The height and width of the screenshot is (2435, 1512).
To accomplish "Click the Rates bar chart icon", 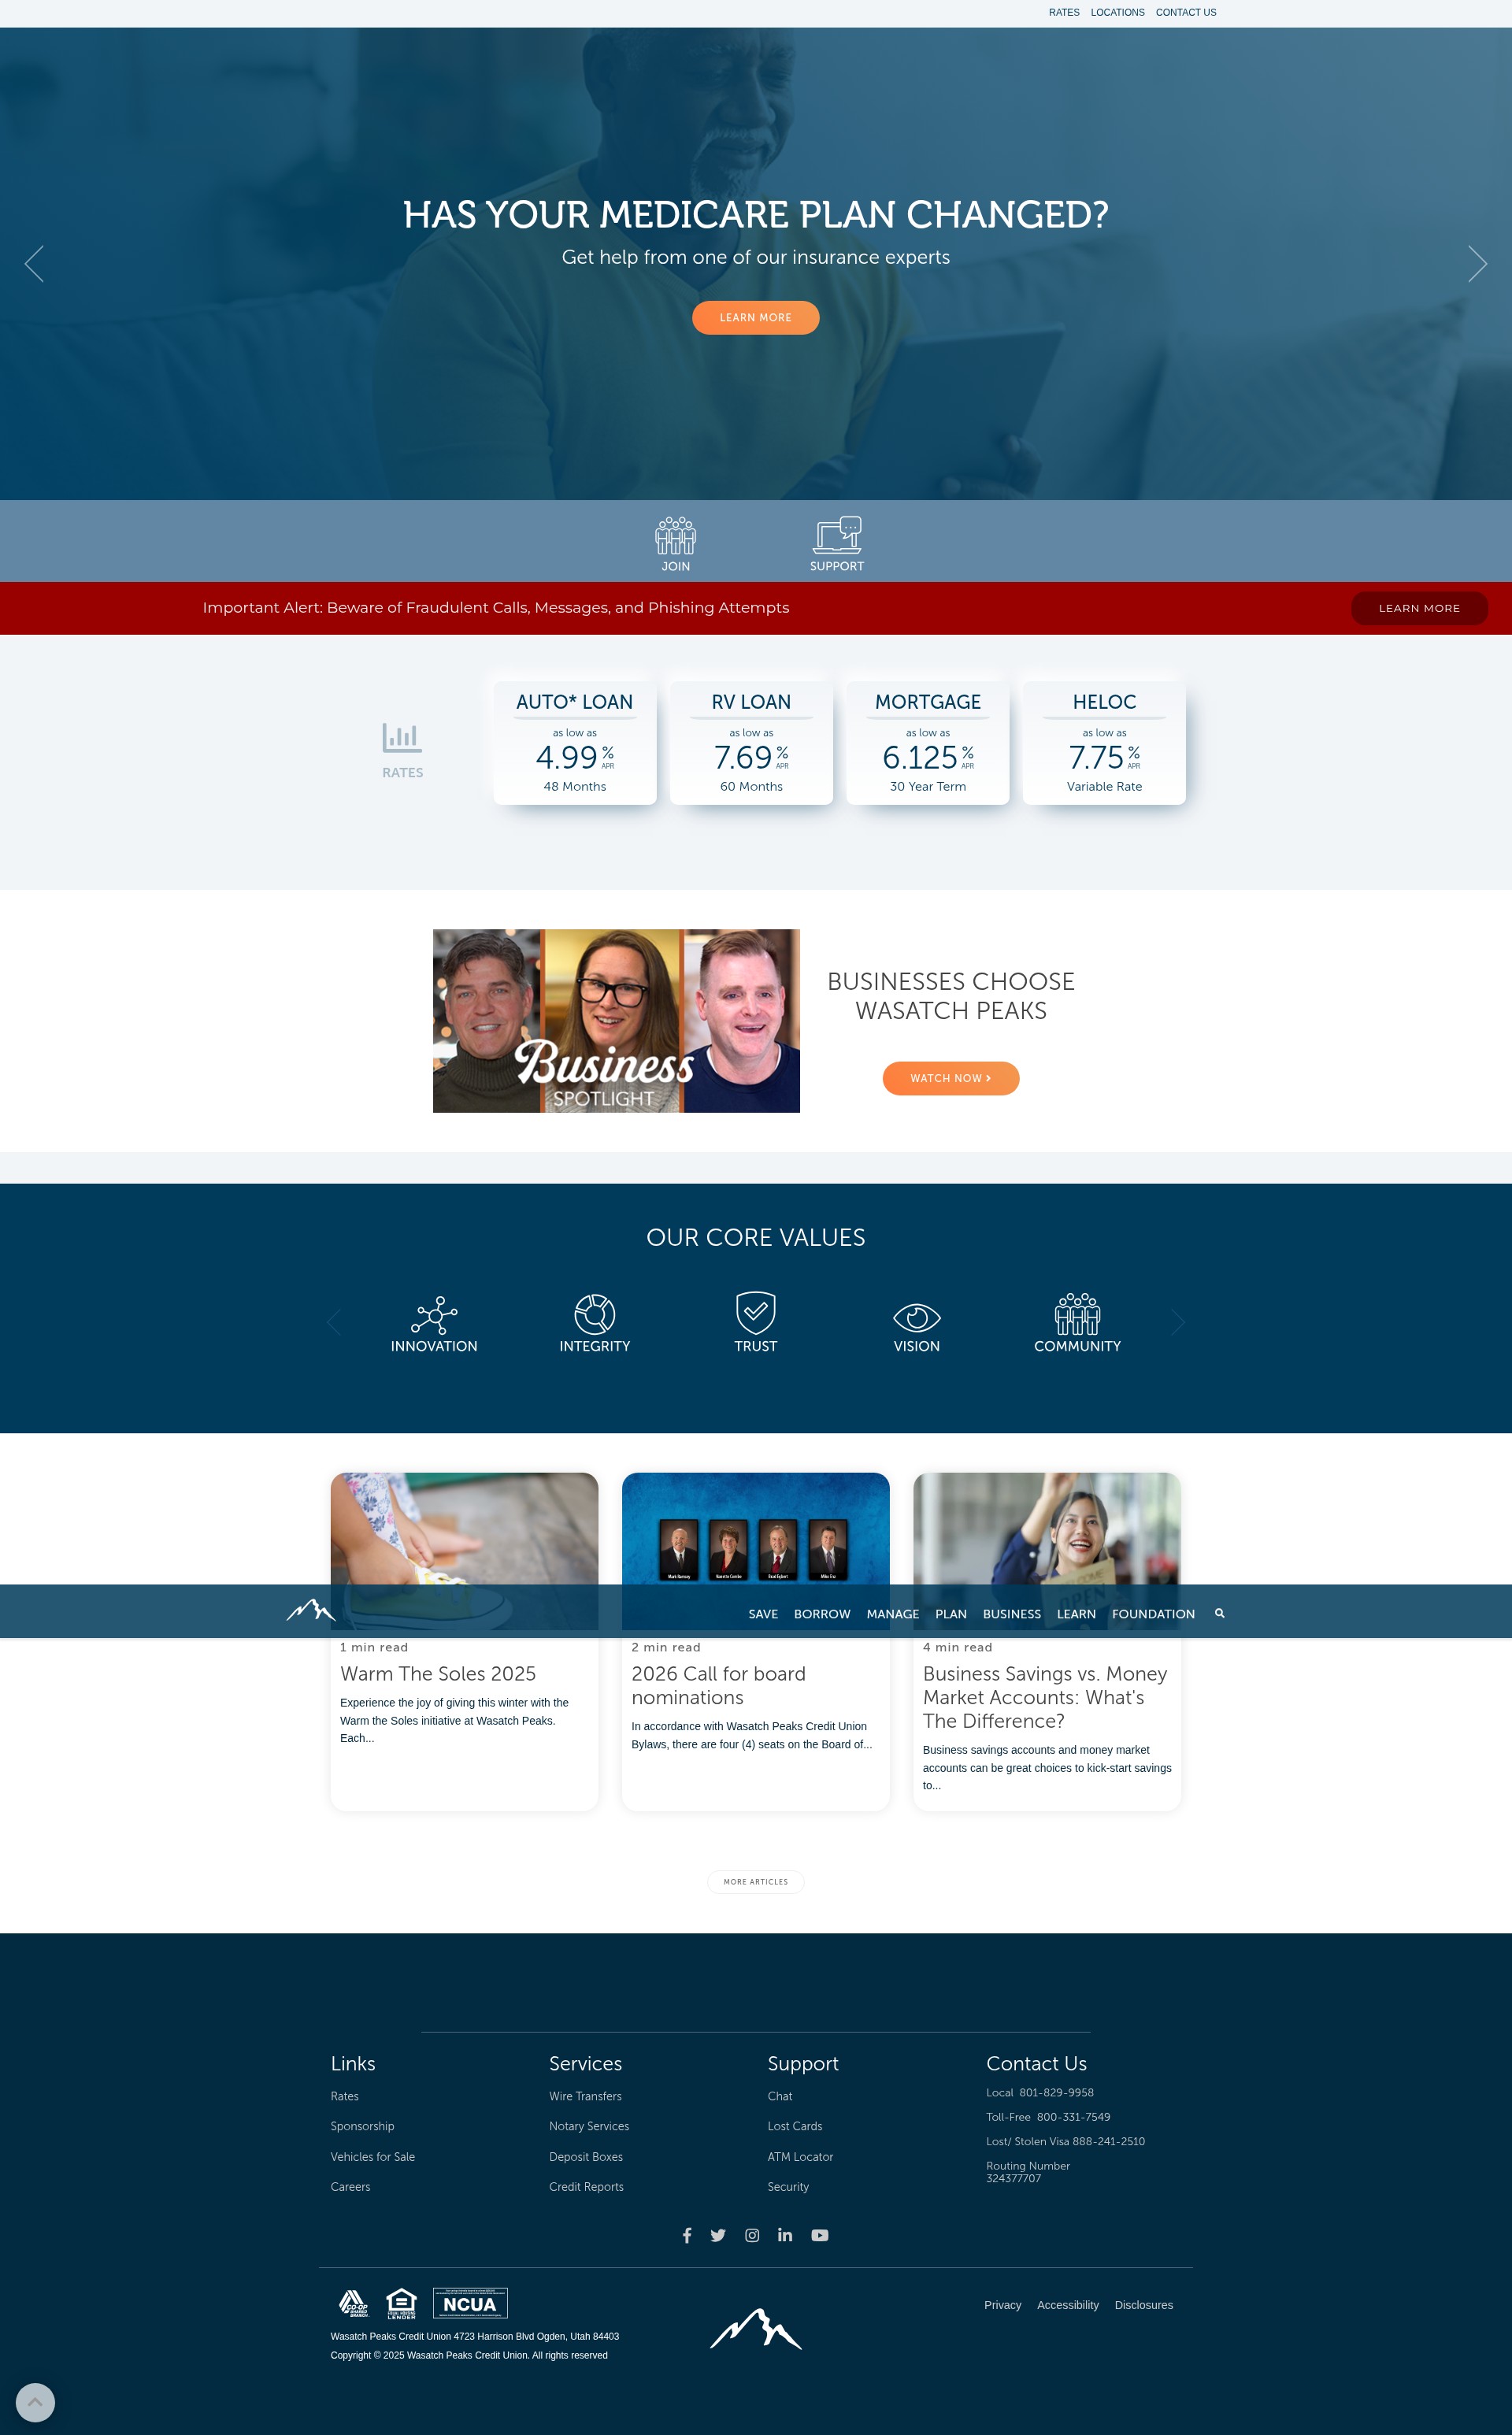I will click(x=402, y=739).
